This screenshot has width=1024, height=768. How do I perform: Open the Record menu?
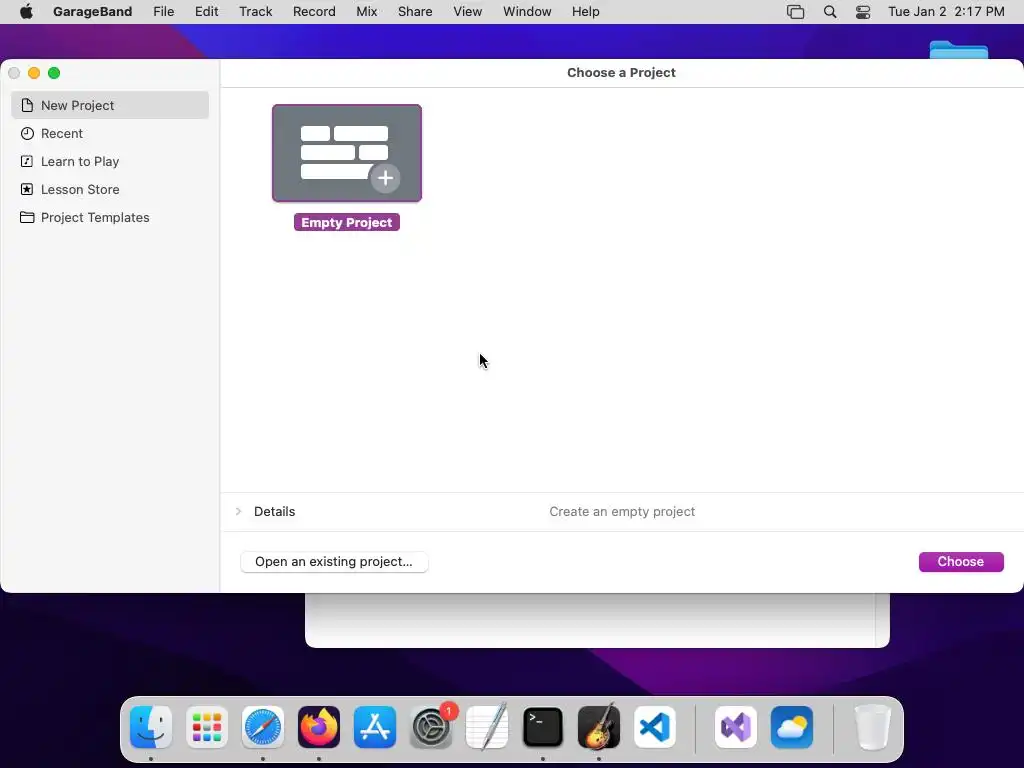point(314,12)
